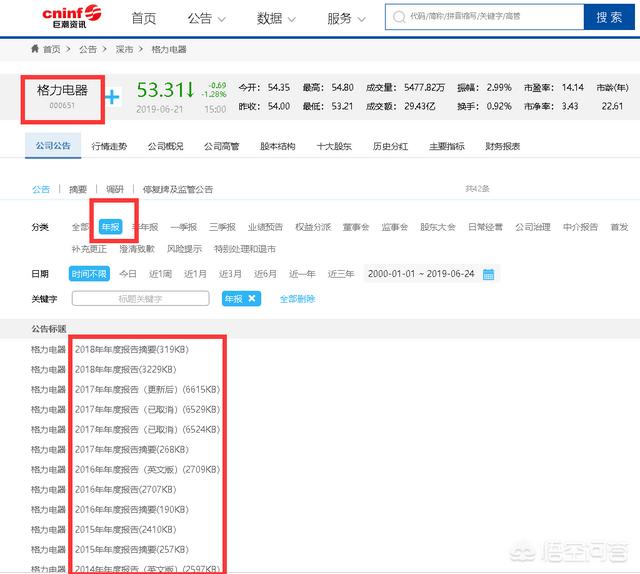The height and width of the screenshot is (574, 640).
Task: Open 2015年年度报告(2410KB)
Action: pyautogui.click(x=125, y=530)
